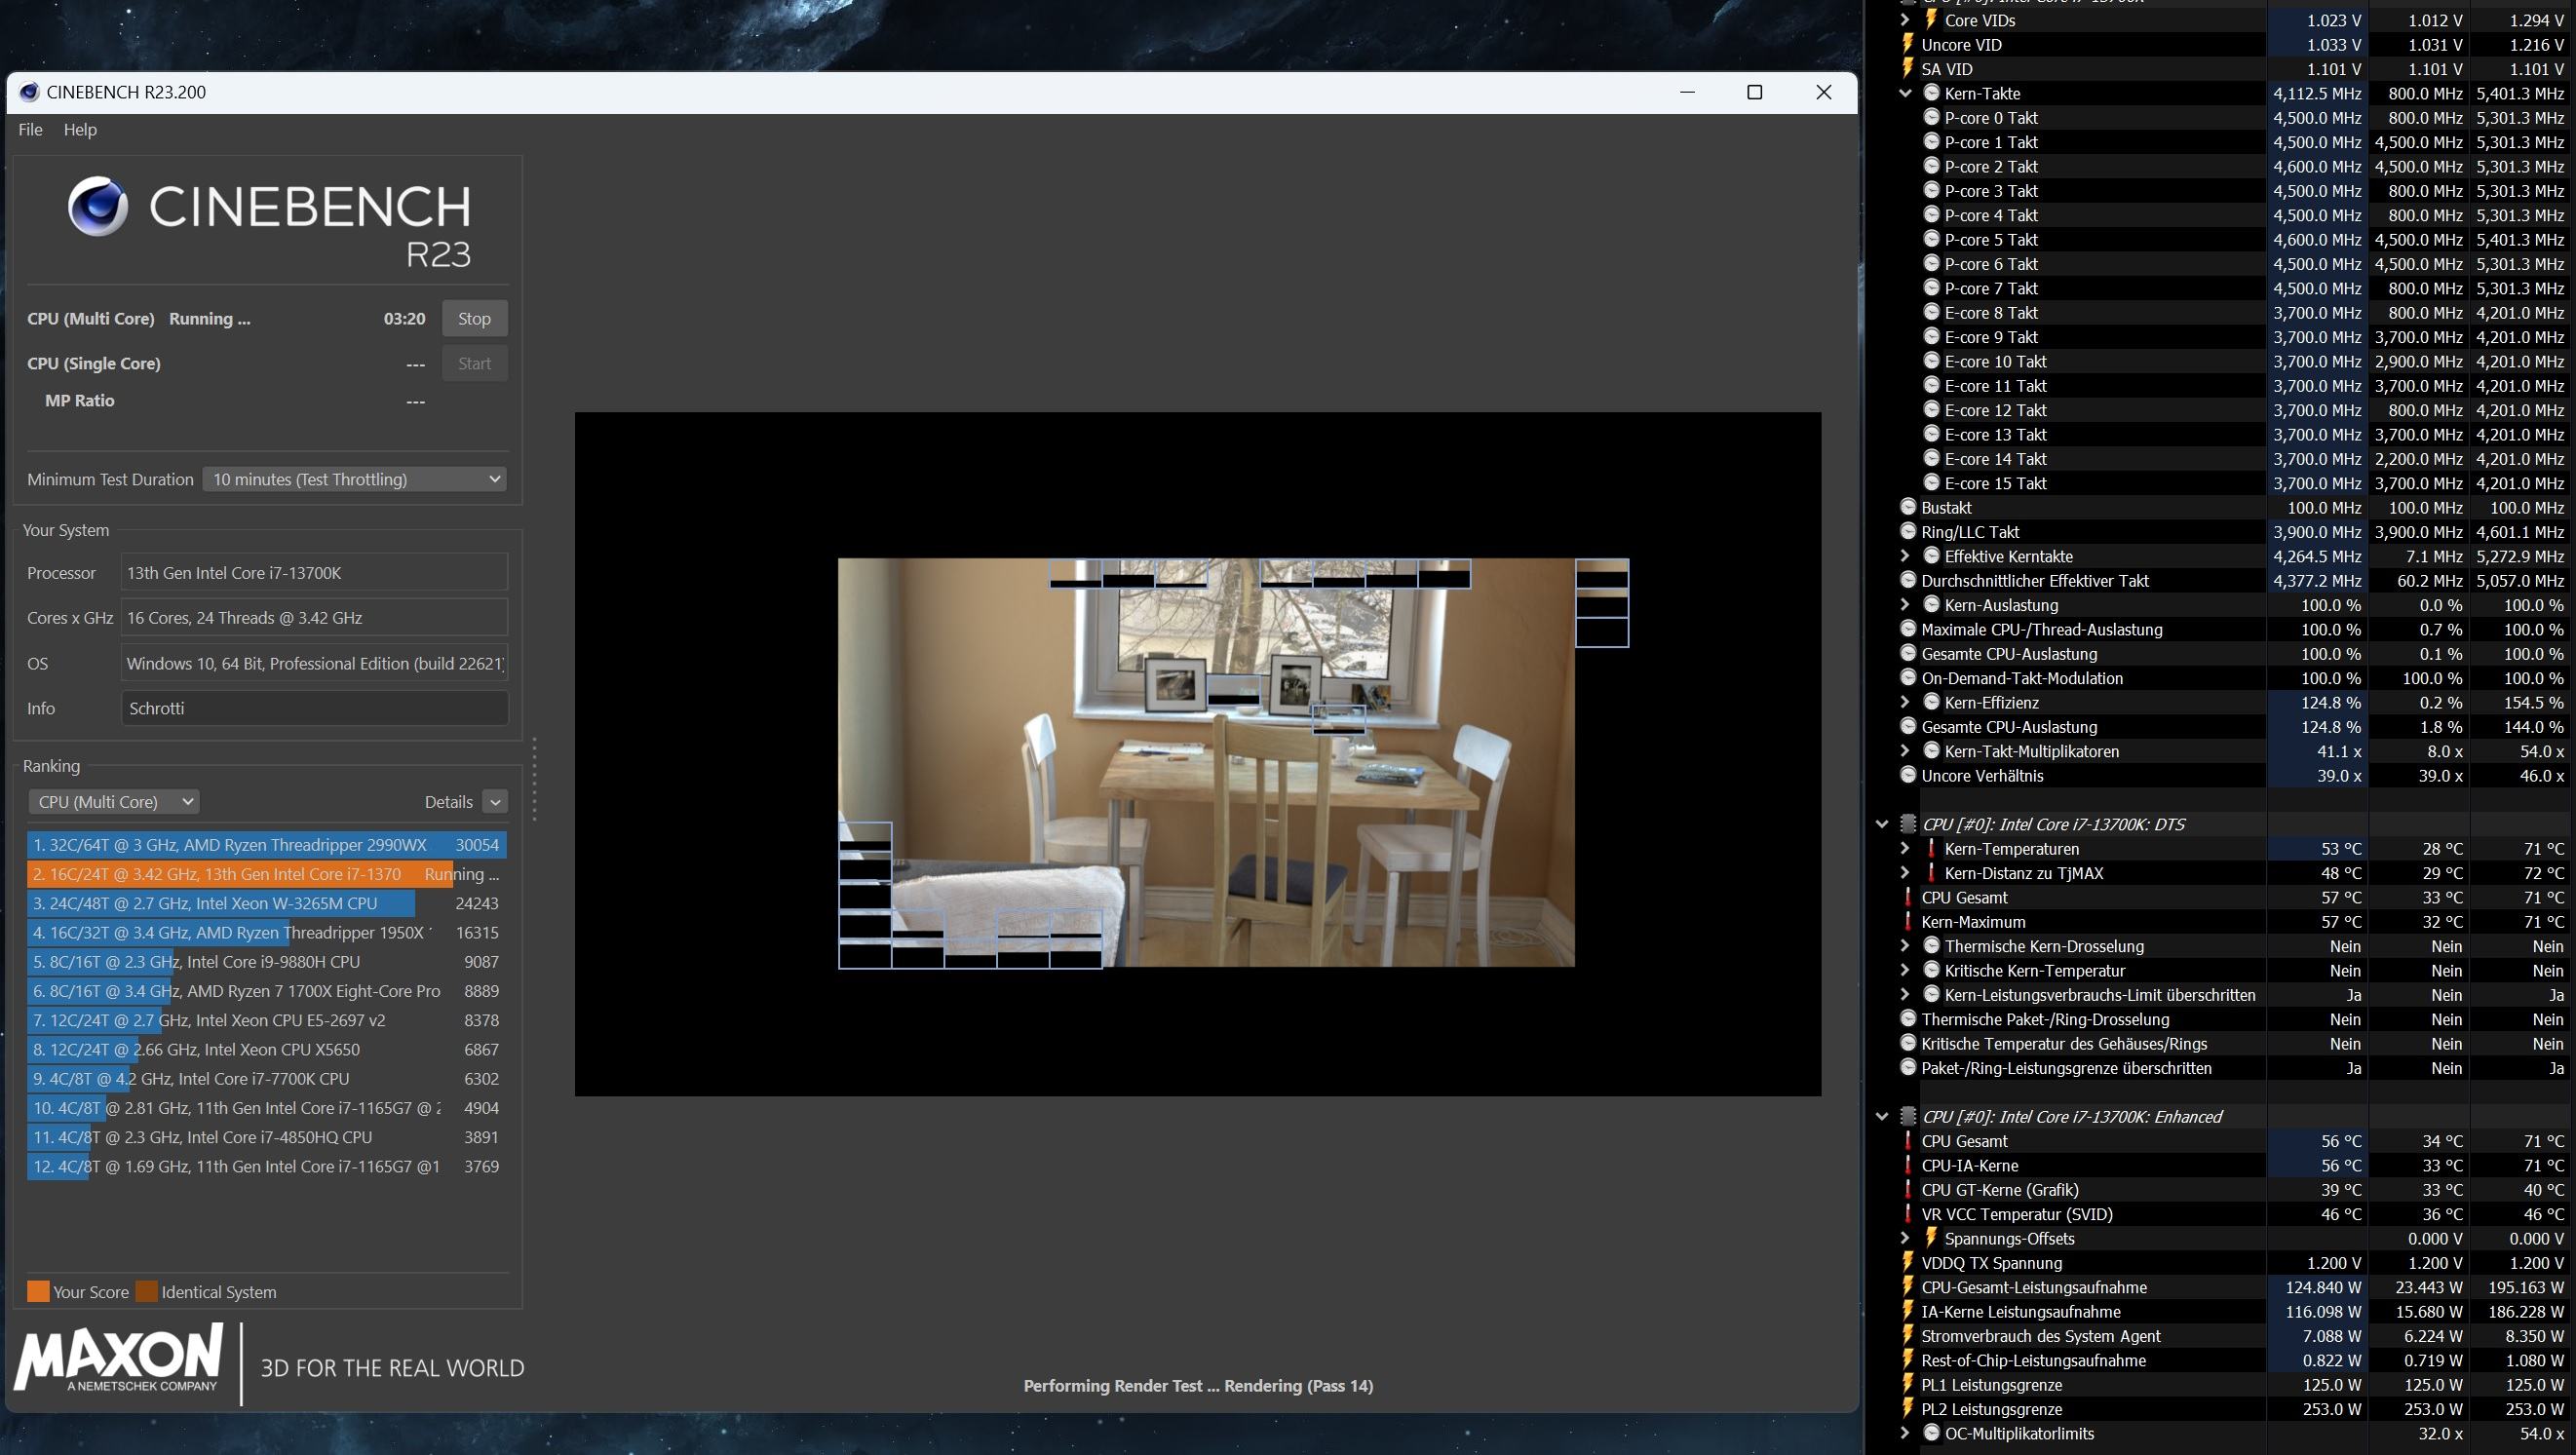This screenshot has height=1455, width=2576.
Task: Click the Enhanced section chip icon
Action: [x=1908, y=1116]
